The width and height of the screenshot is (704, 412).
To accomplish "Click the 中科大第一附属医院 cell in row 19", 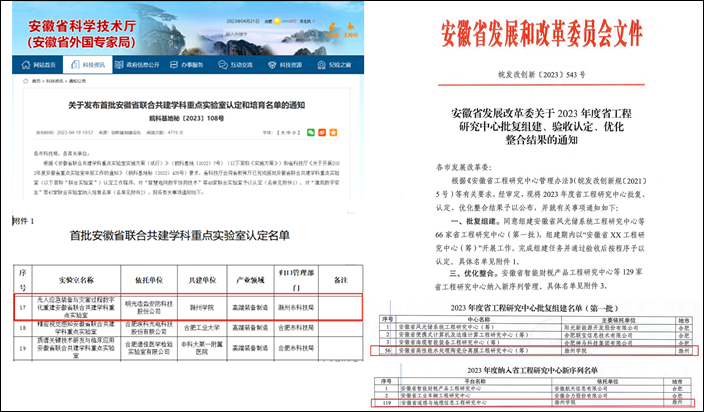I will (x=202, y=348).
